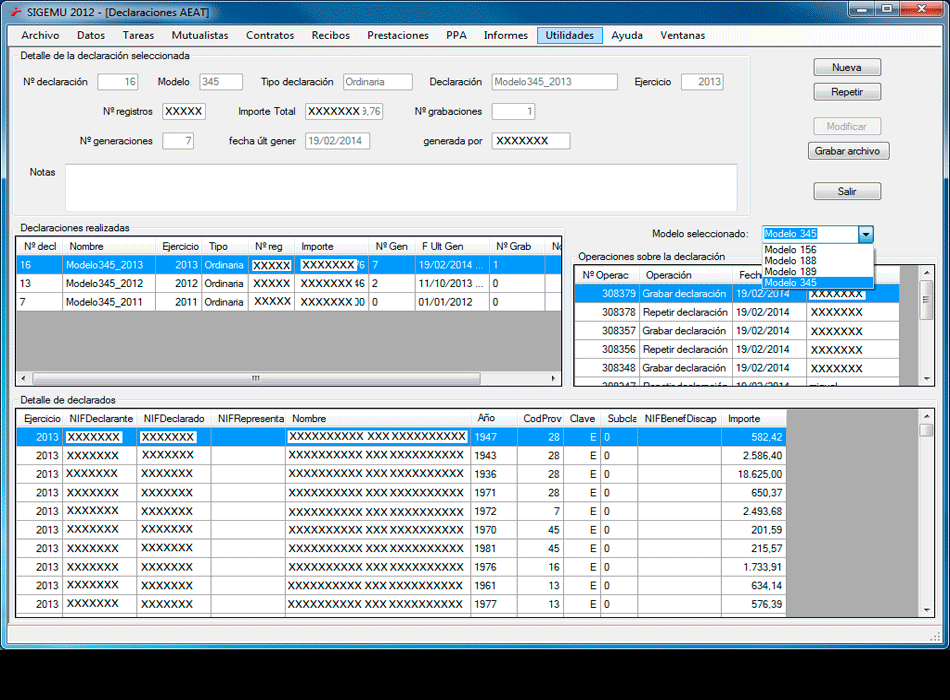Open the Datos menu
The height and width of the screenshot is (700, 950).
[91, 35]
